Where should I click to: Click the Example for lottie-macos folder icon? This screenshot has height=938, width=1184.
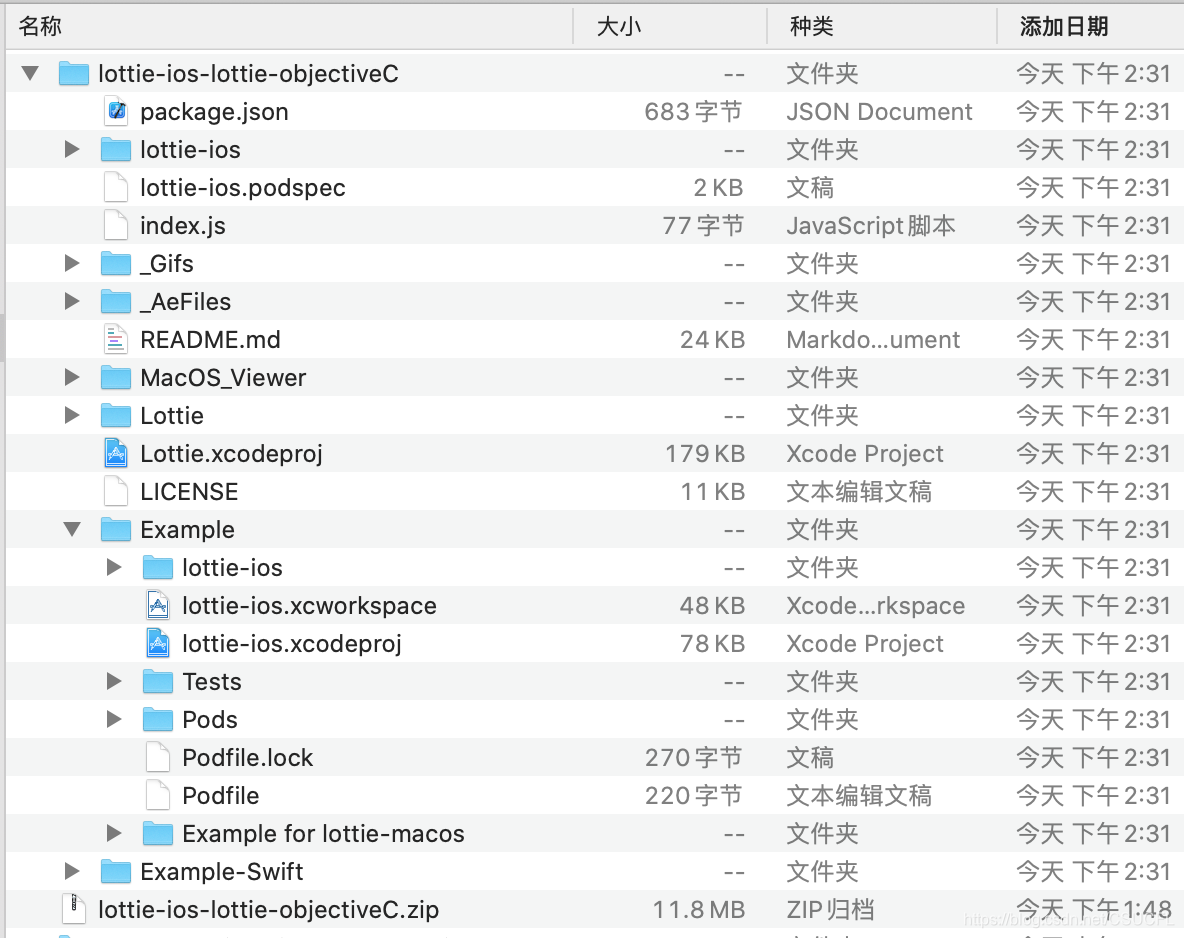[158, 833]
